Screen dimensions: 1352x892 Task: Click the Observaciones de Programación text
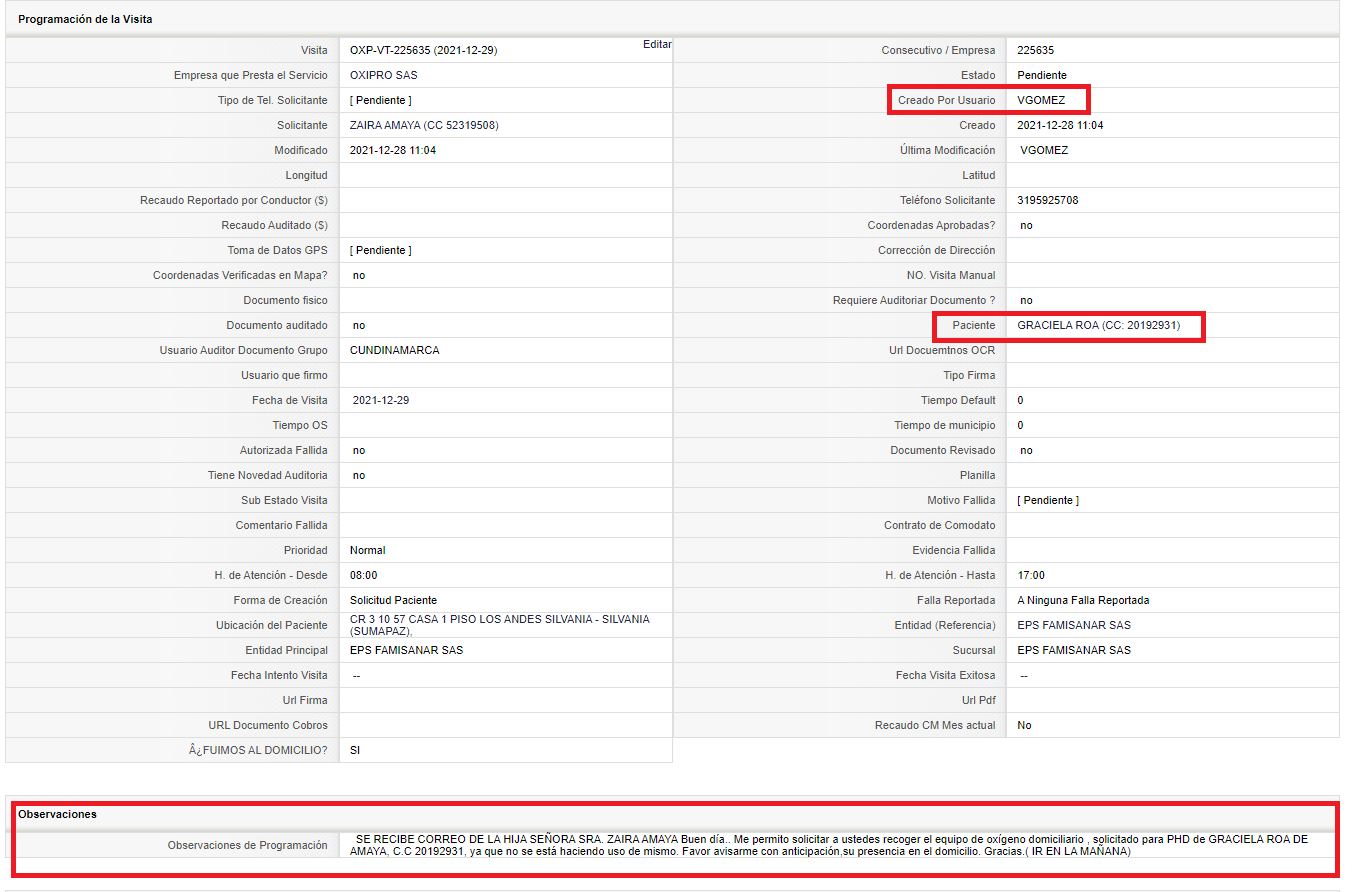coord(831,845)
